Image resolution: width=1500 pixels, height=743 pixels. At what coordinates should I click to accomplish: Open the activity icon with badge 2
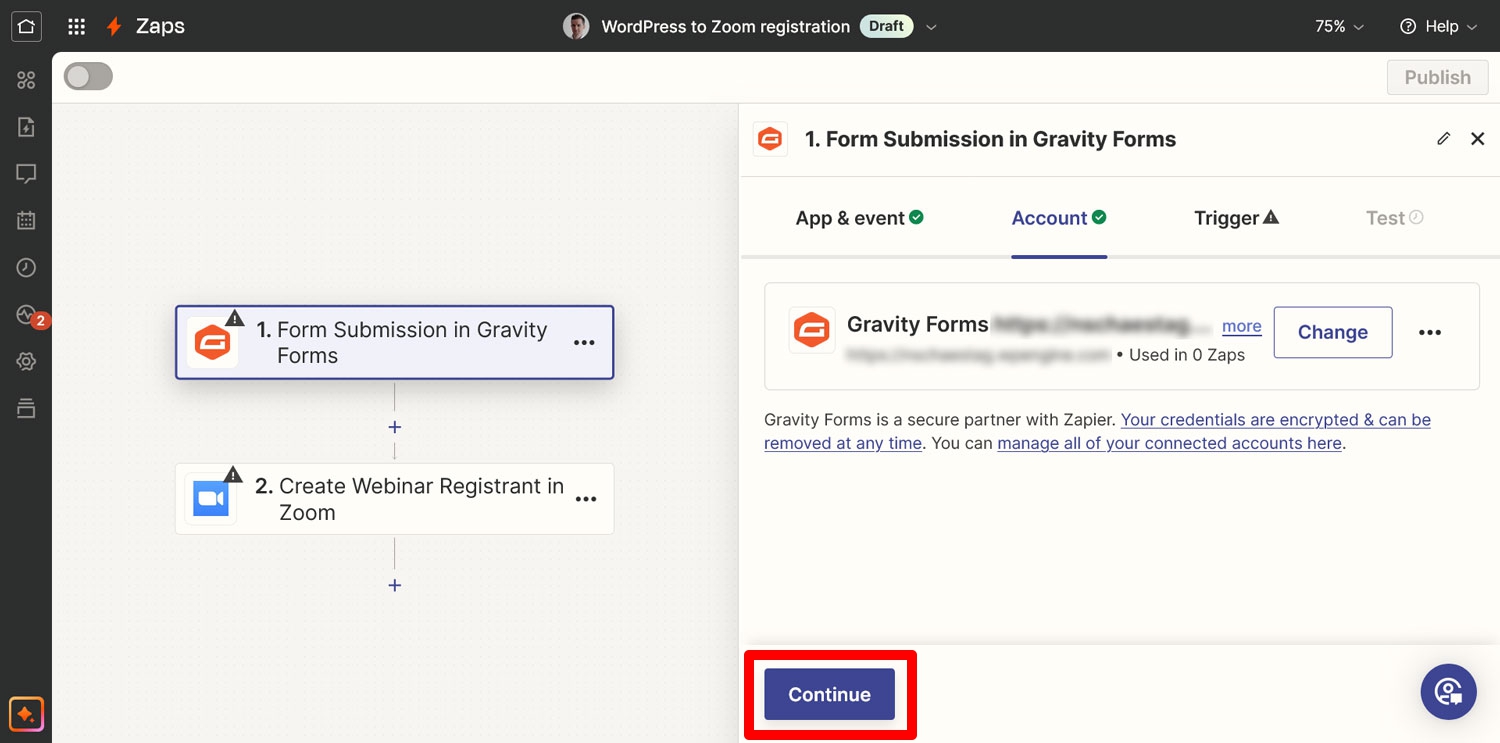pyautogui.click(x=28, y=315)
